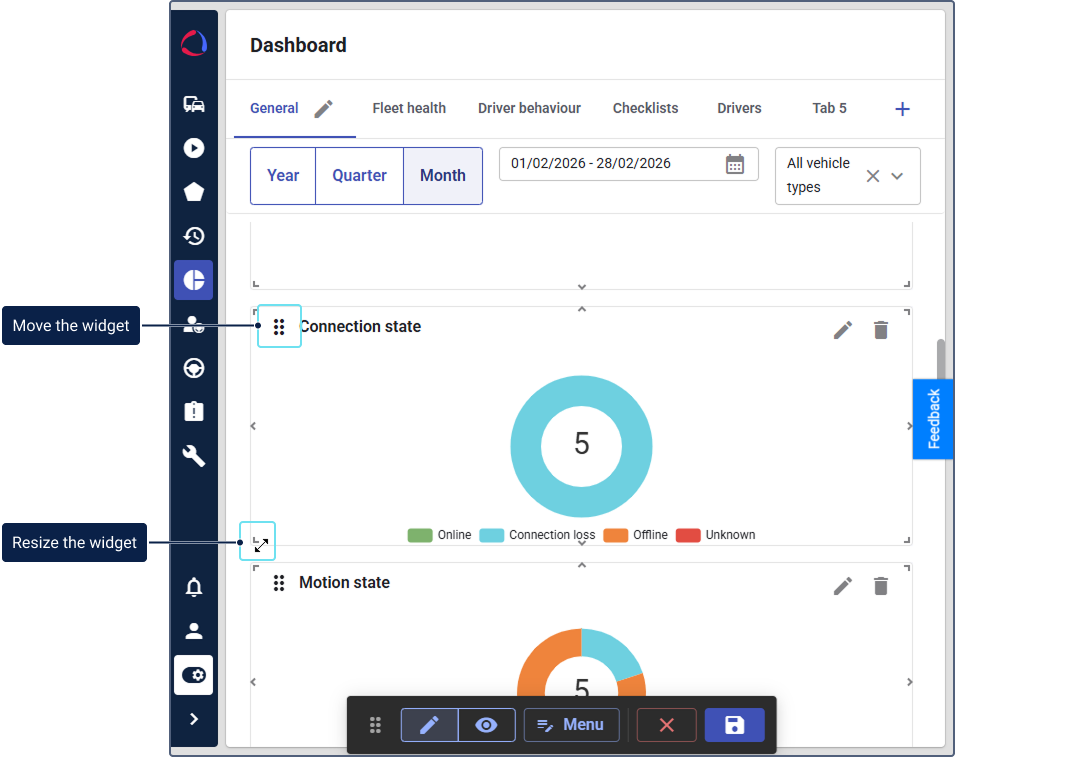Click the calendar icon in date field
The width and height of the screenshot is (1073, 757).
coord(735,164)
